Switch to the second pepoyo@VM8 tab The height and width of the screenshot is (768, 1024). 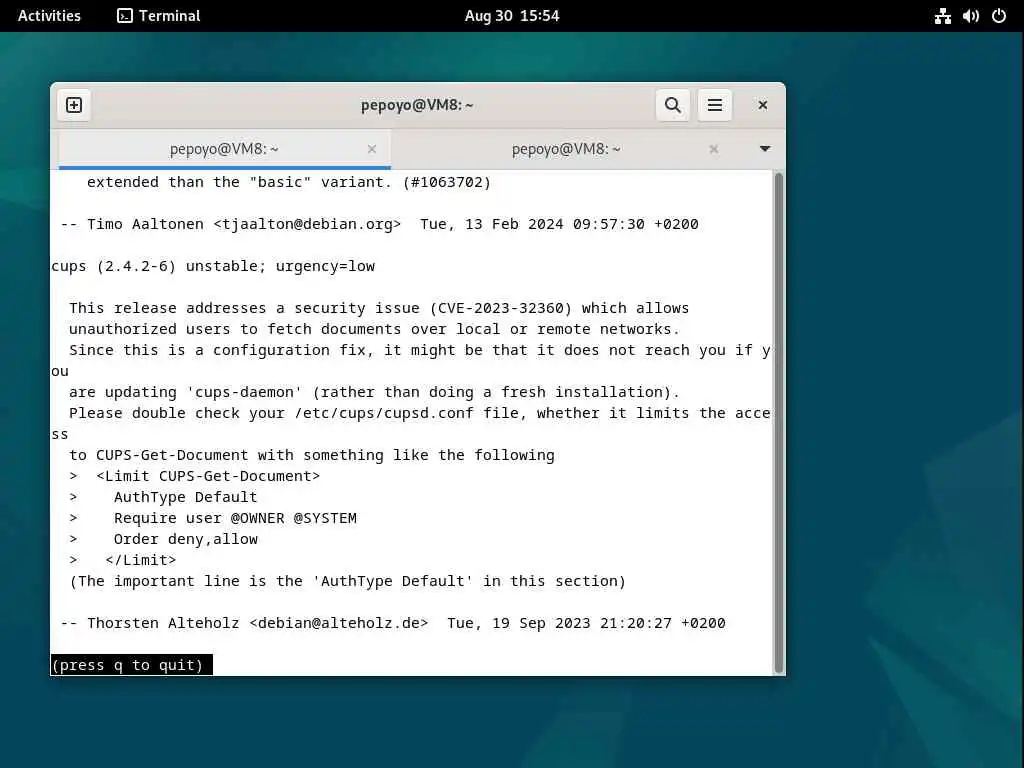tap(566, 149)
